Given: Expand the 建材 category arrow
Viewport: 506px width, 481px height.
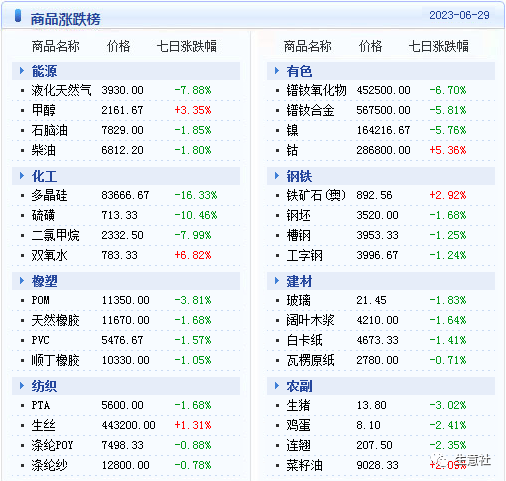Looking at the screenshot, I should click(277, 281).
